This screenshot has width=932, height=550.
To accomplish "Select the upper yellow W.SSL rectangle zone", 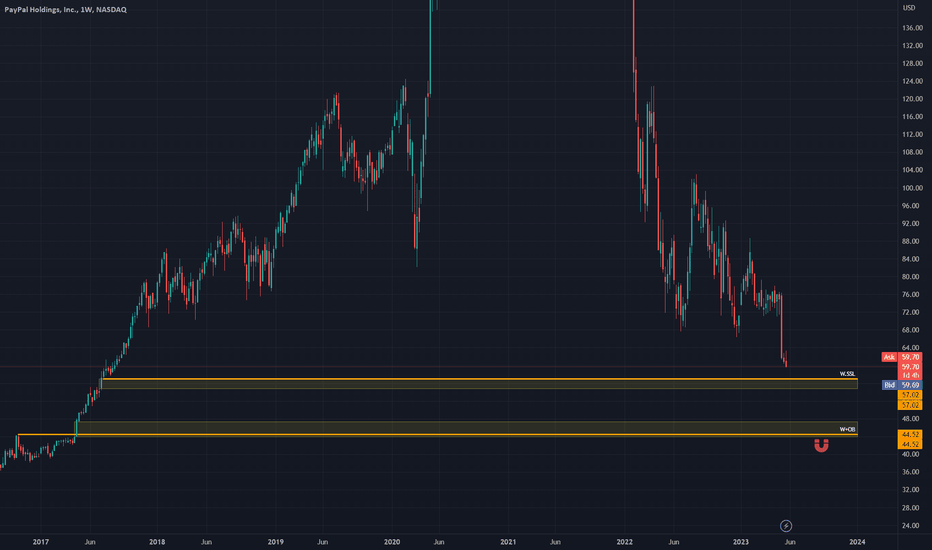I will tap(480, 384).
